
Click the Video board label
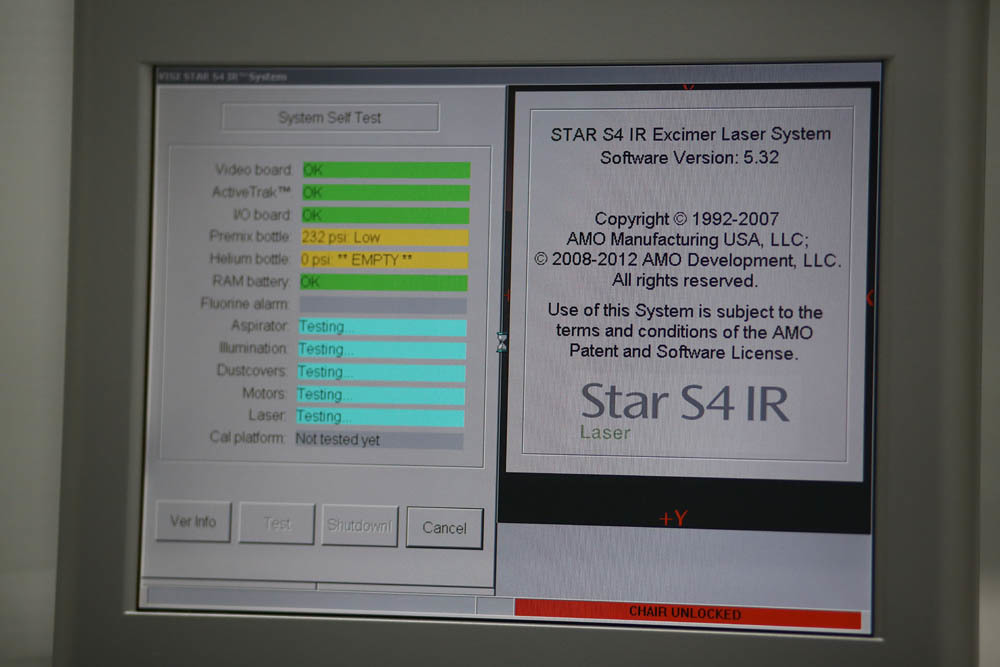pyautogui.click(x=254, y=170)
